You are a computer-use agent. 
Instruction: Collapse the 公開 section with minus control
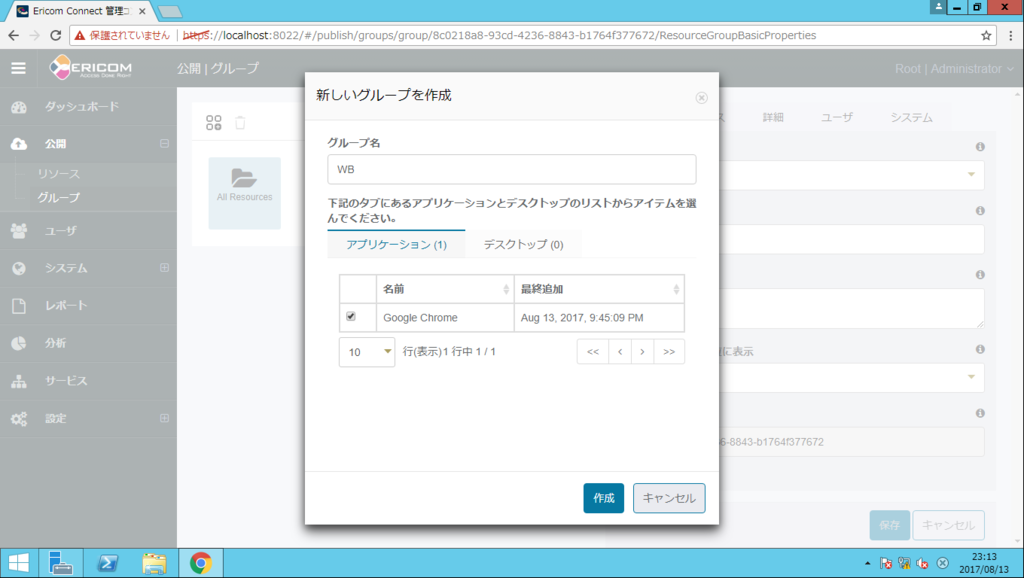point(166,143)
